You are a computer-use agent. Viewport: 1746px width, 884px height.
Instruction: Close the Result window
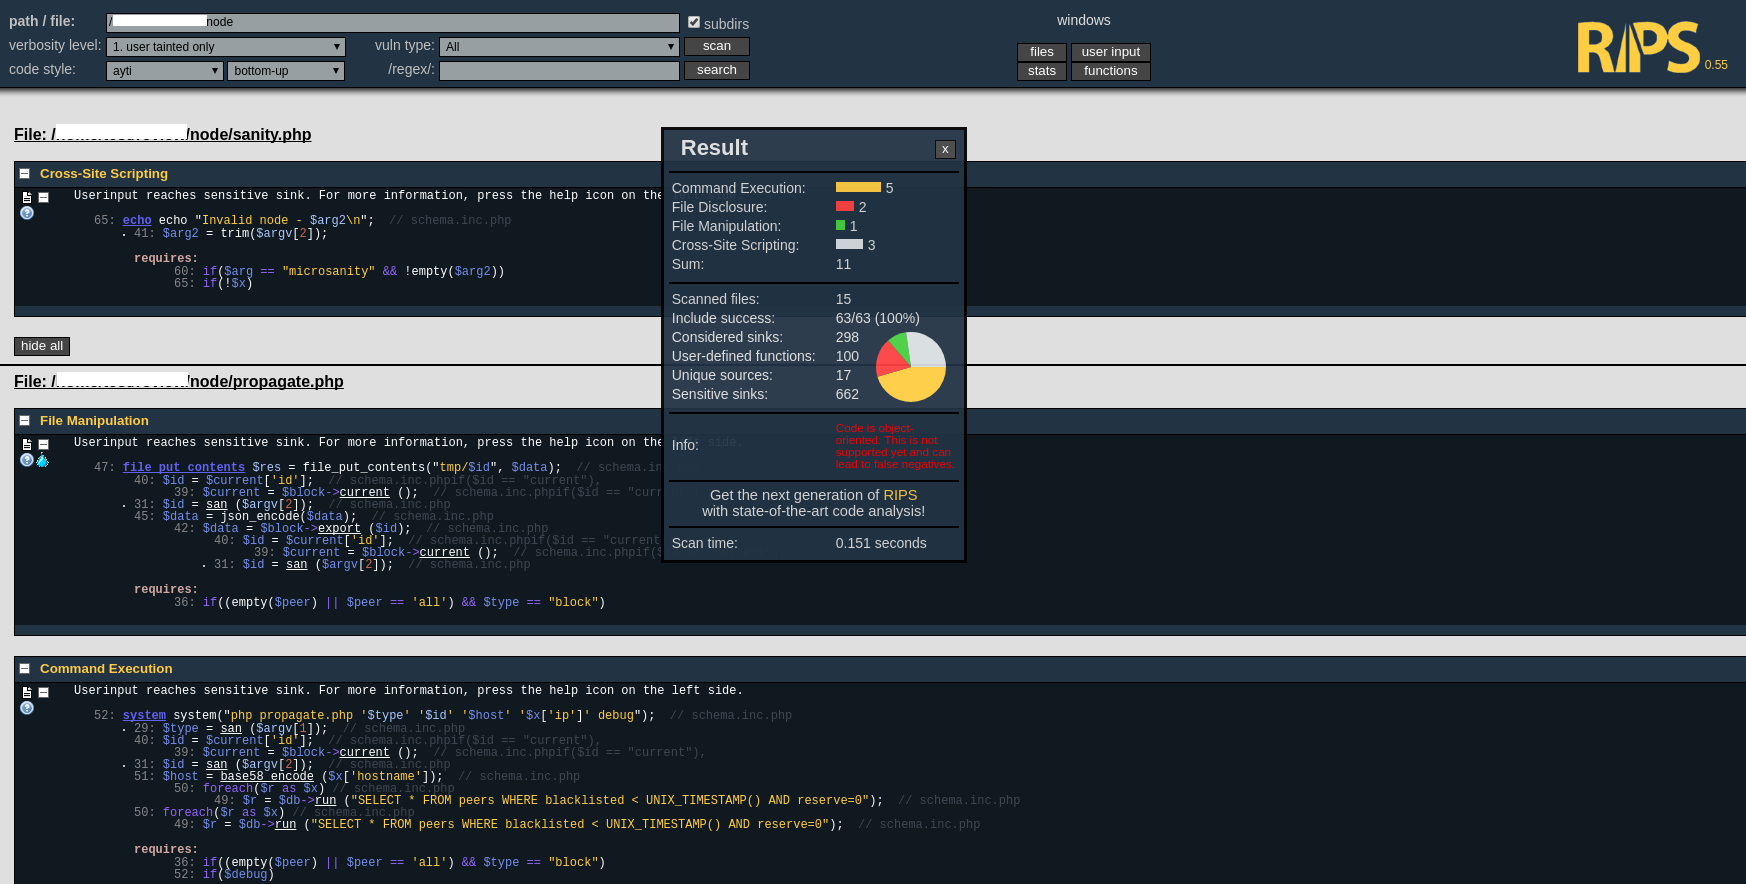pyautogui.click(x=945, y=149)
